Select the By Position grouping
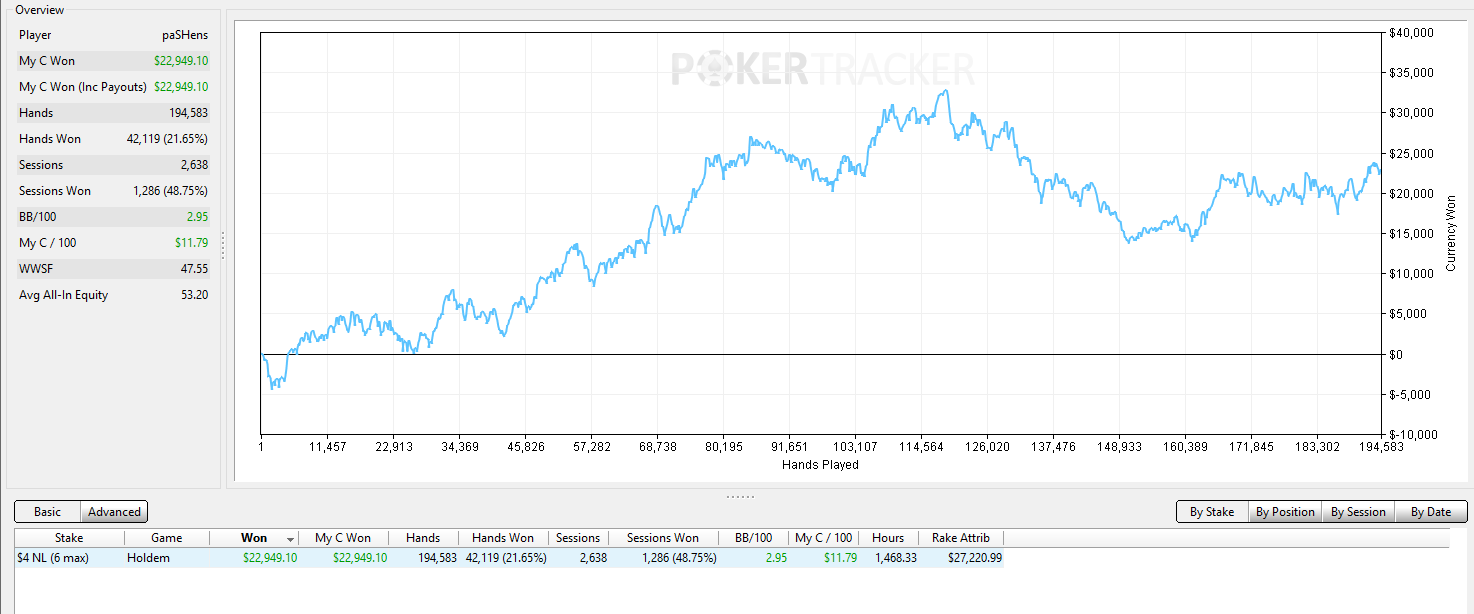Screen dimensions: 1474x614 pos(1285,512)
